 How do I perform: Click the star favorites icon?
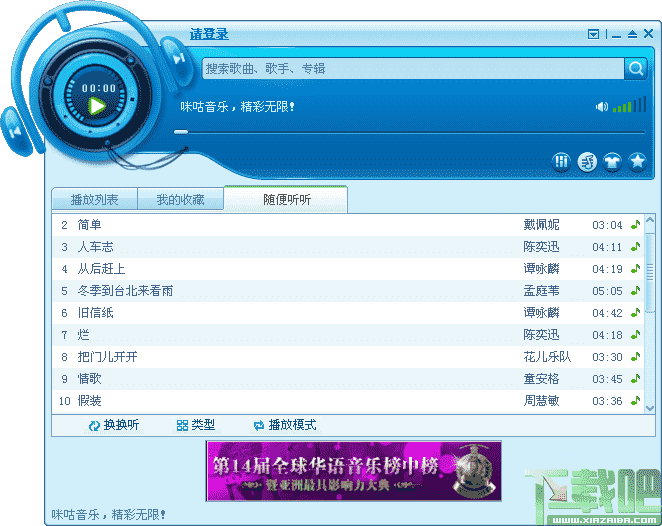(637, 161)
